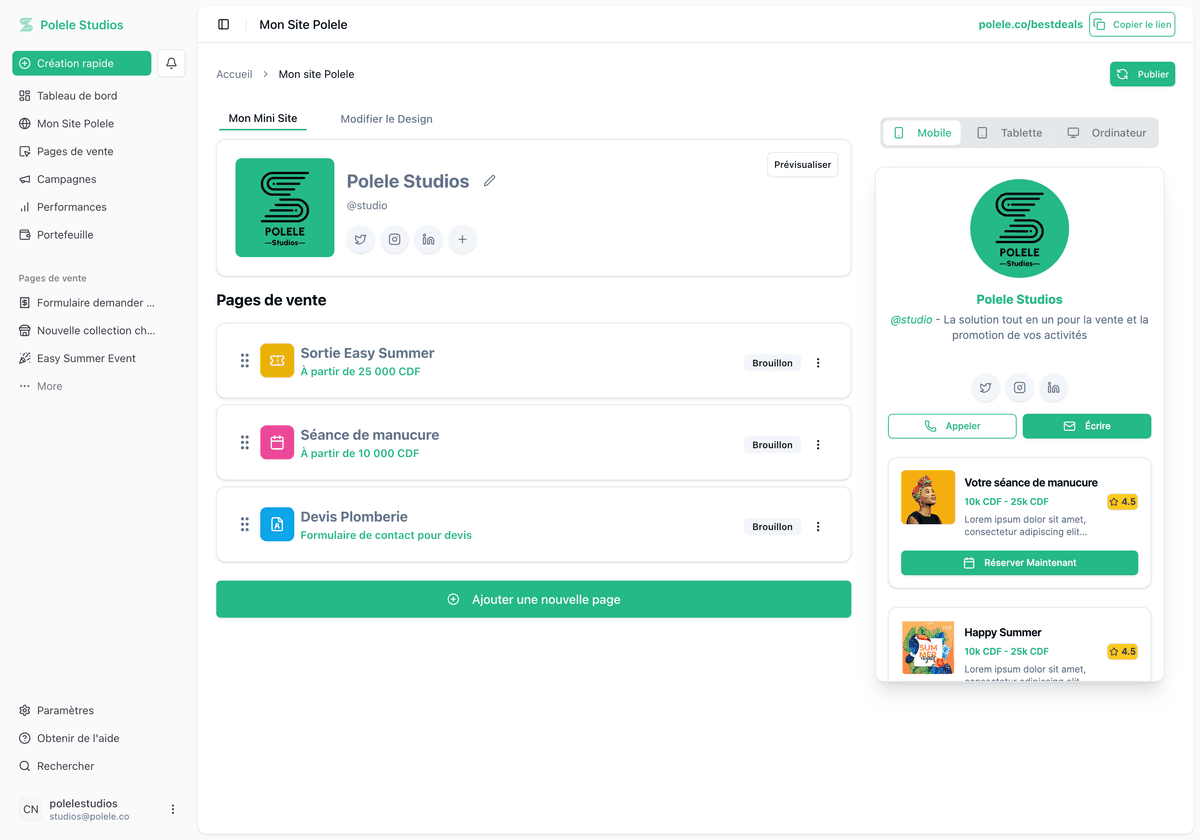Switch preview to Tablette view
This screenshot has height=840, width=1200.
pos(1009,133)
